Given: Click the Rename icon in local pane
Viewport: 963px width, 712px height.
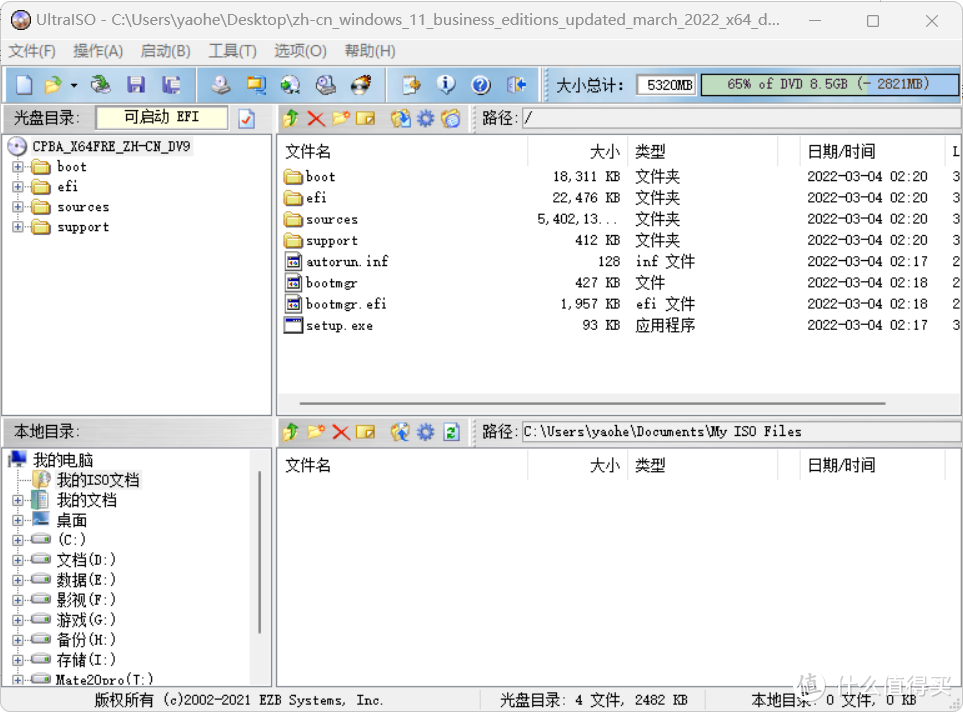Looking at the screenshot, I should (365, 432).
